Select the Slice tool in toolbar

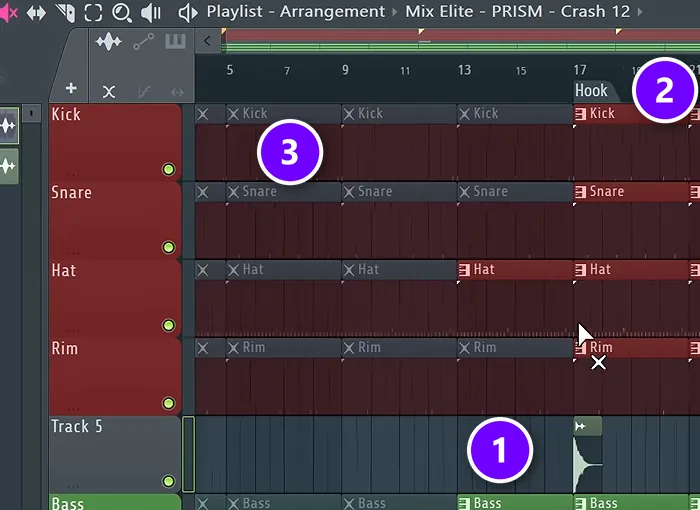click(66, 13)
